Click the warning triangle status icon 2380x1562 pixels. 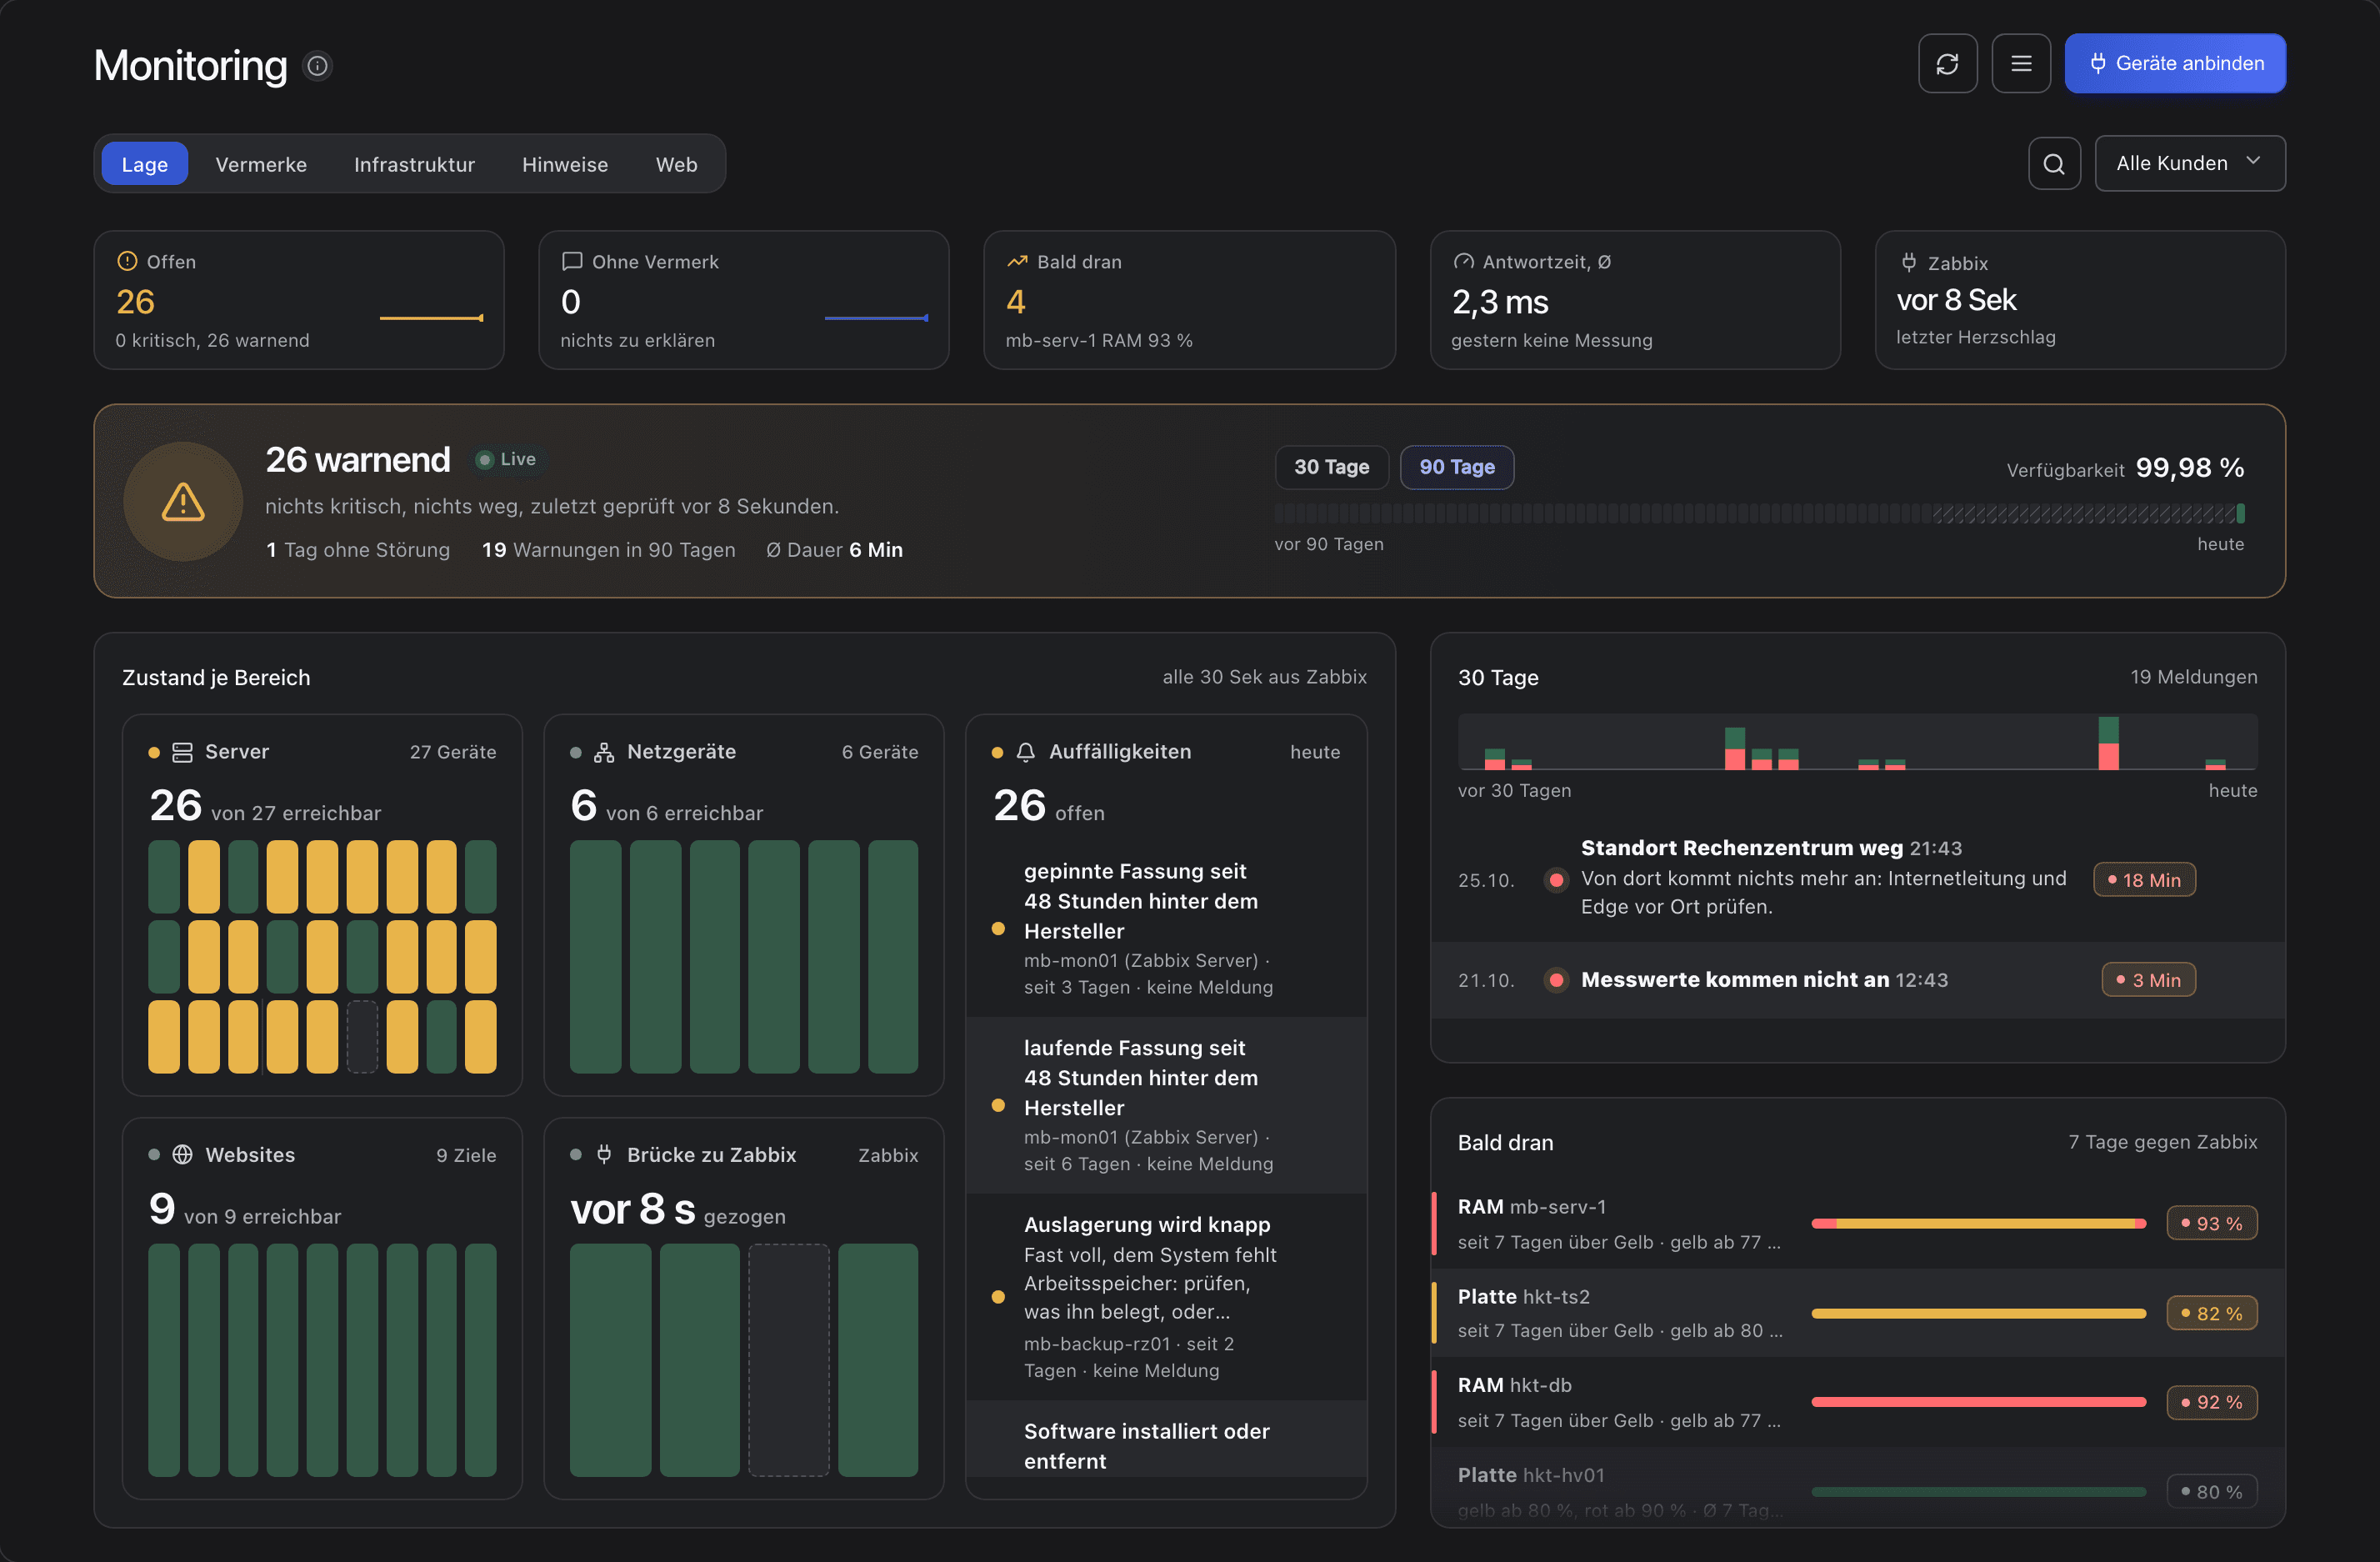pyautogui.click(x=183, y=502)
